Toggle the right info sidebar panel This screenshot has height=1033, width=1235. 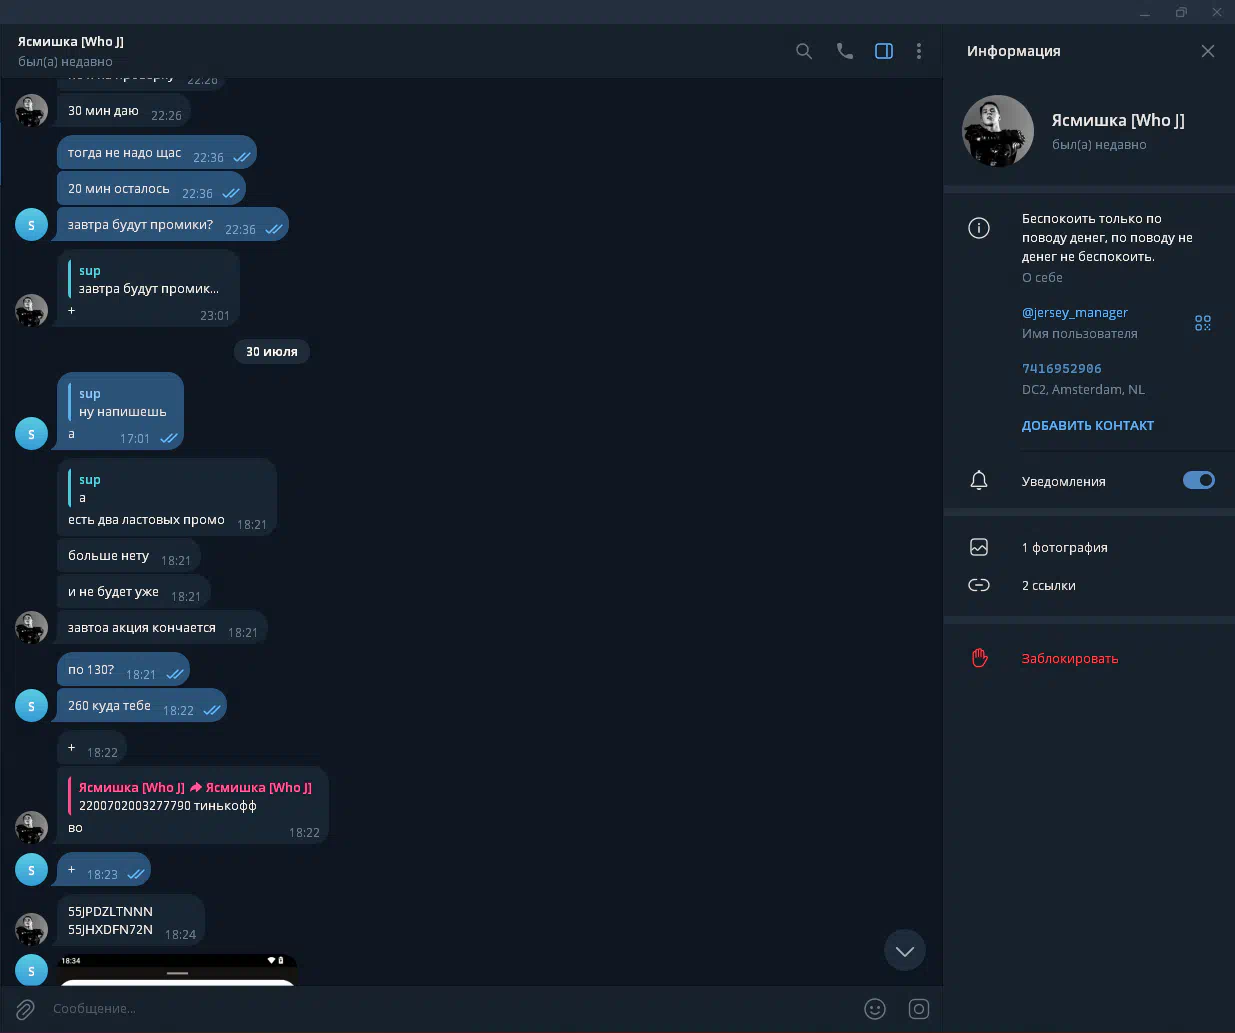click(x=884, y=51)
